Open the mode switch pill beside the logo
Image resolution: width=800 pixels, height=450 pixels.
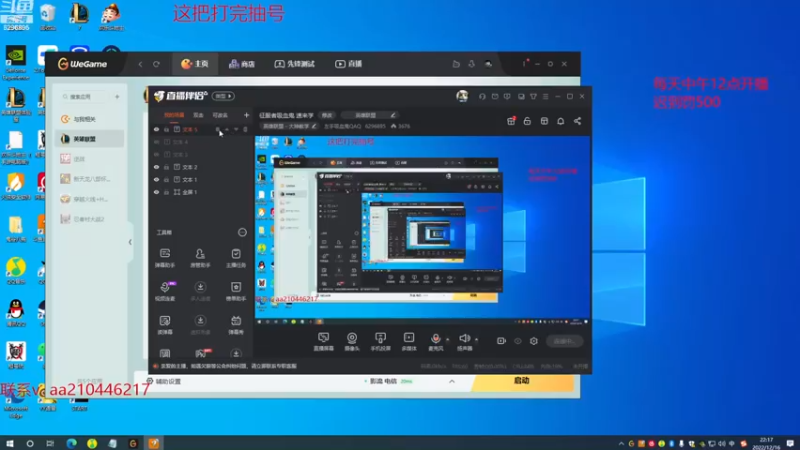223,96
